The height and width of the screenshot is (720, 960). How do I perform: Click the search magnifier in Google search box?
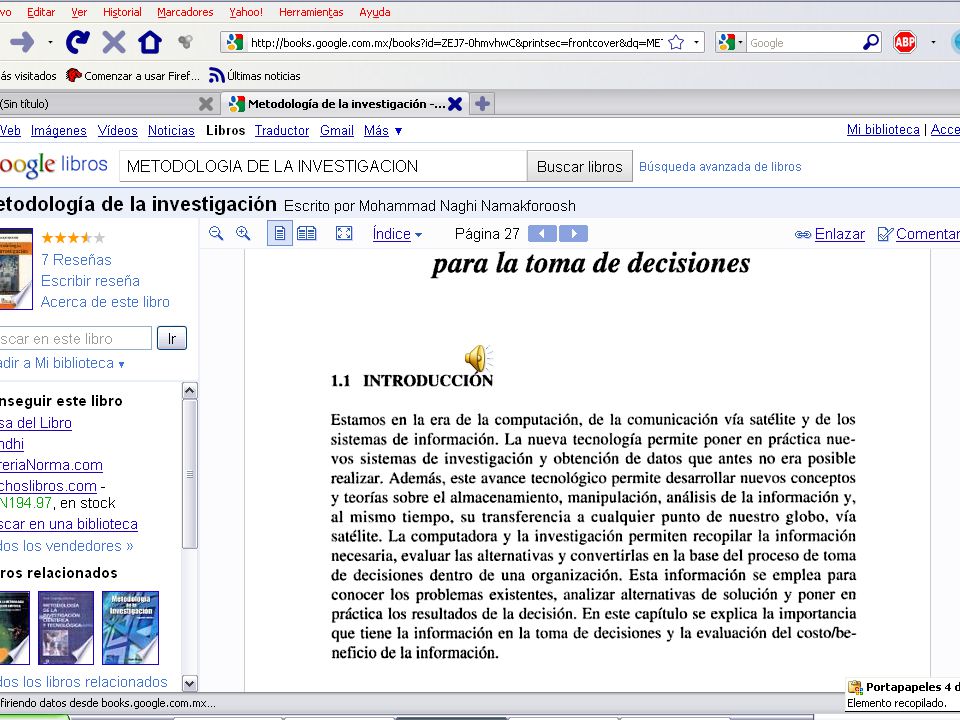[871, 42]
